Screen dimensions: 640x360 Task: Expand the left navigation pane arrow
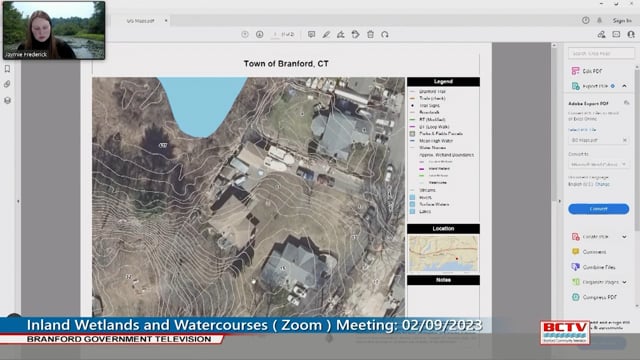(18, 201)
